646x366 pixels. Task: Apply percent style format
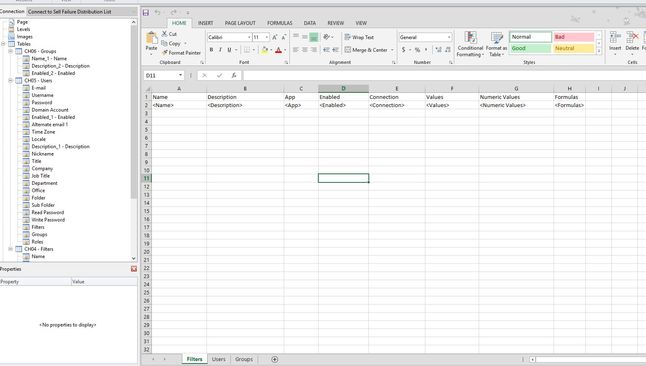(x=417, y=50)
